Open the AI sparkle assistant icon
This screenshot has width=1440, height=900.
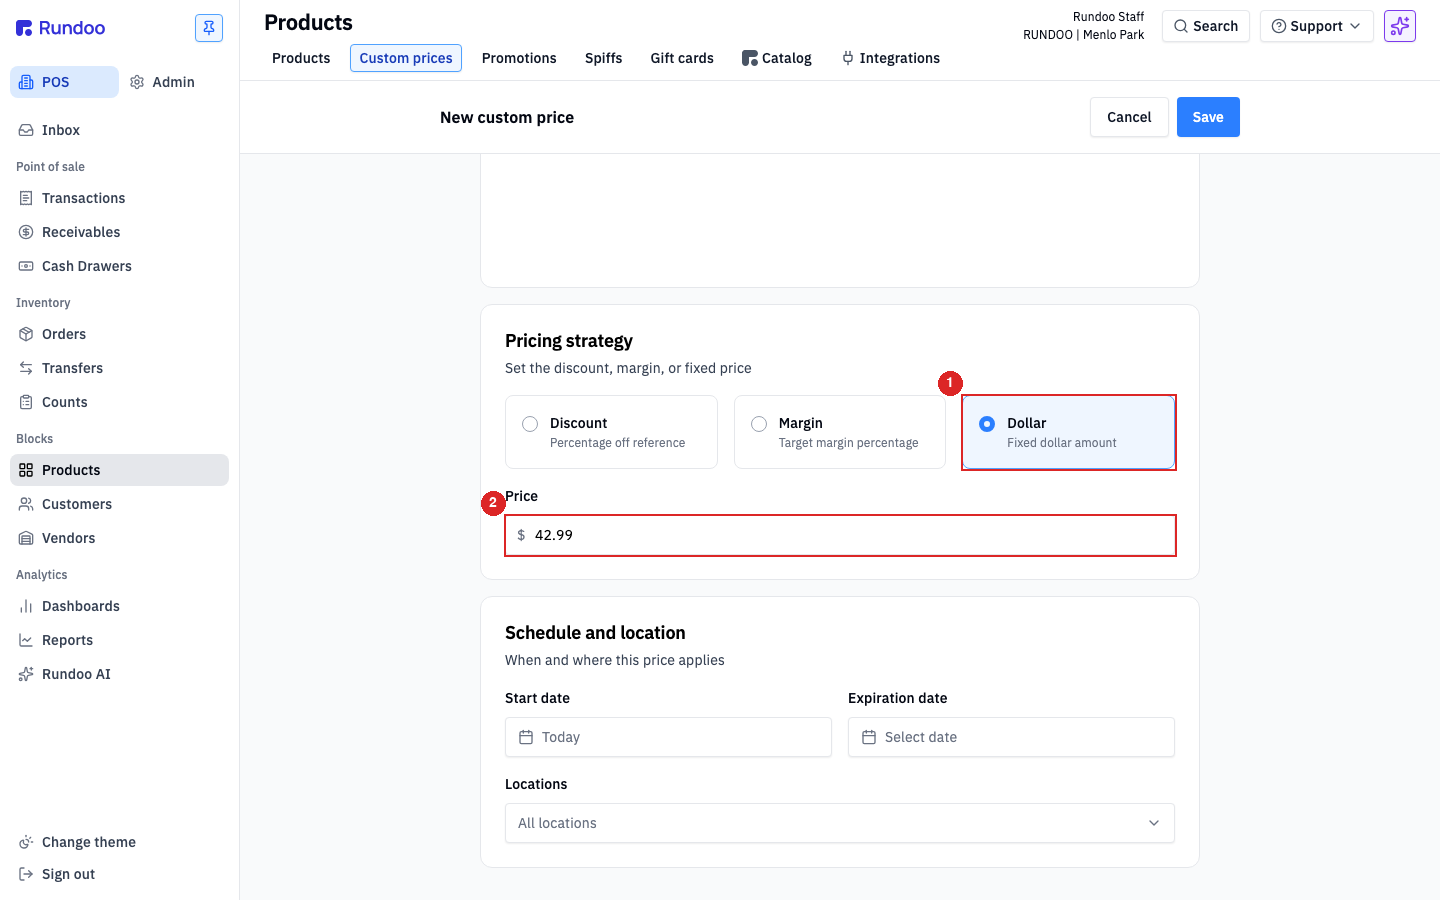point(1400,26)
